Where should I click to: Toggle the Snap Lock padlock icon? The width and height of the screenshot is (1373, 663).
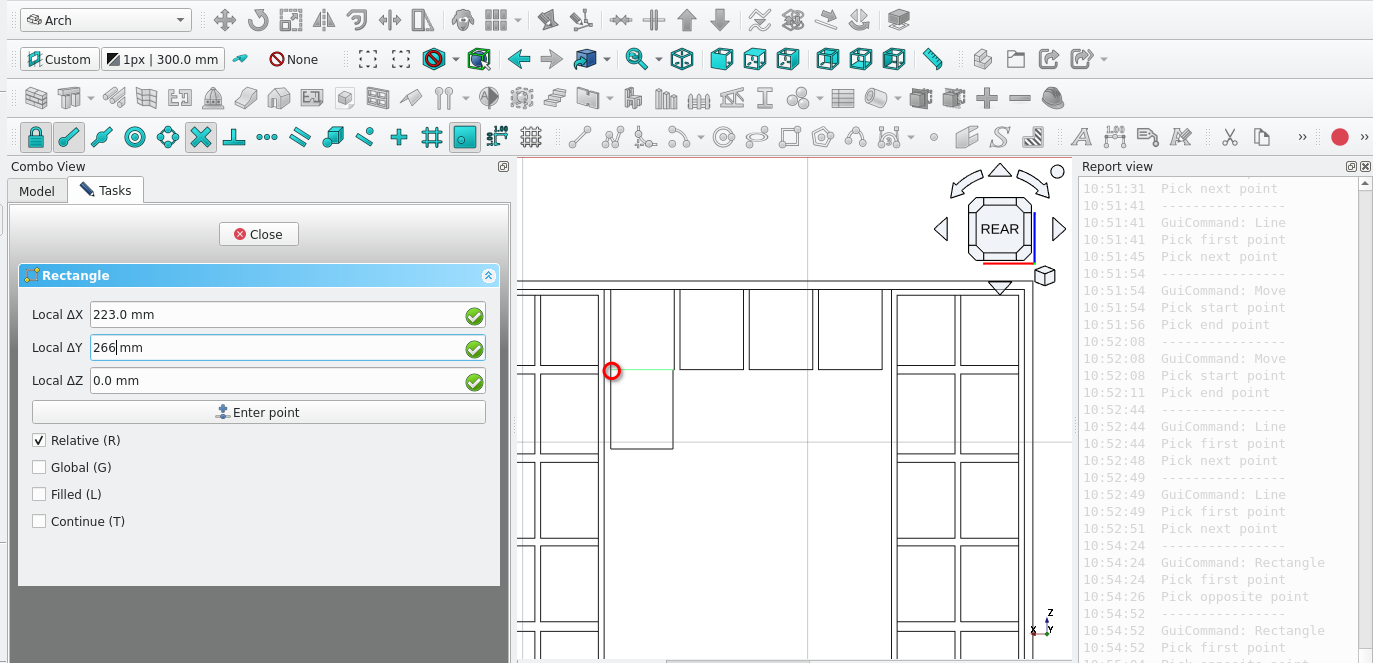(x=36, y=137)
